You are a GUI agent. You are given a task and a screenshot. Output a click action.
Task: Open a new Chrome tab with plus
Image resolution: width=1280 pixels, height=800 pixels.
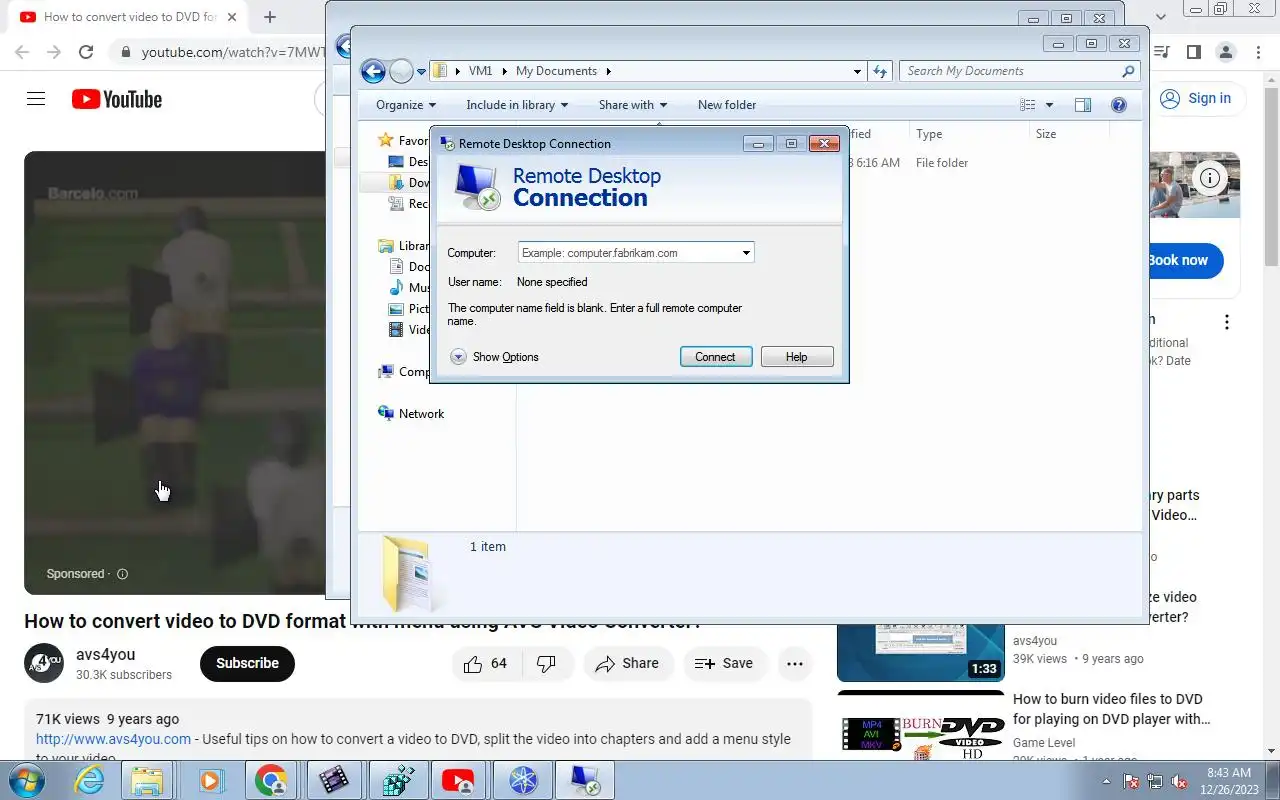click(x=270, y=17)
